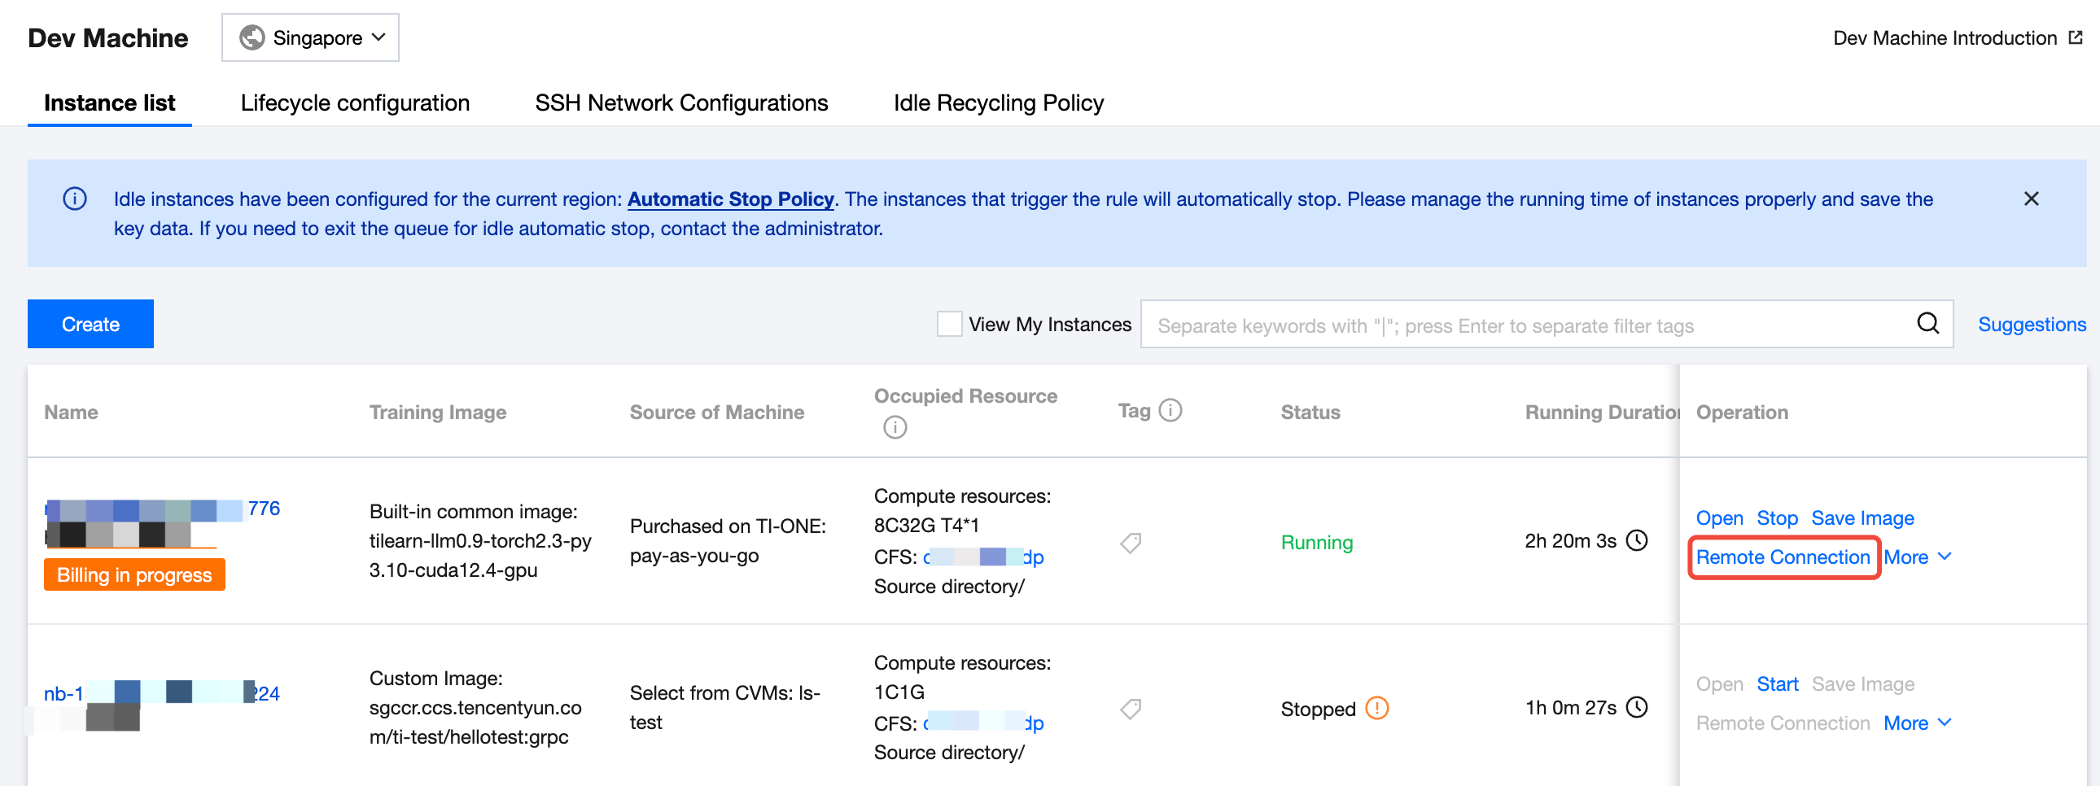Image resolution: width=2100 pixels, height=786 pixels.
Task: Click the search magnifier icon
Action: [x=1927, y=323]
